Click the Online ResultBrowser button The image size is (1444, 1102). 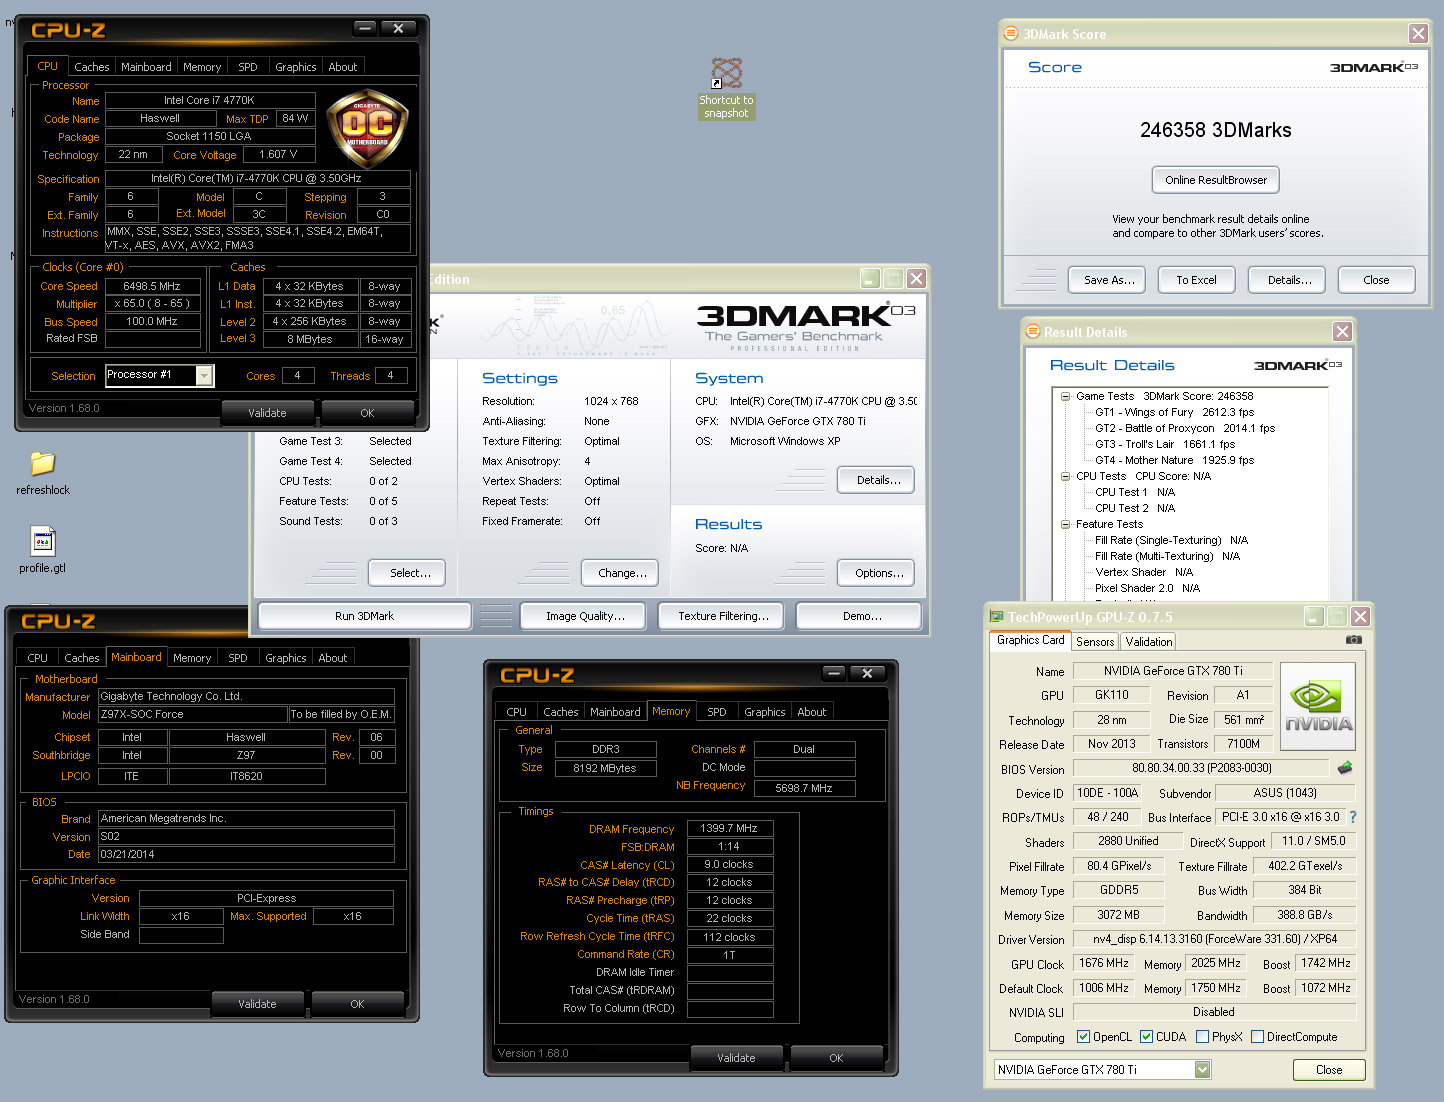pos(1216,180)
